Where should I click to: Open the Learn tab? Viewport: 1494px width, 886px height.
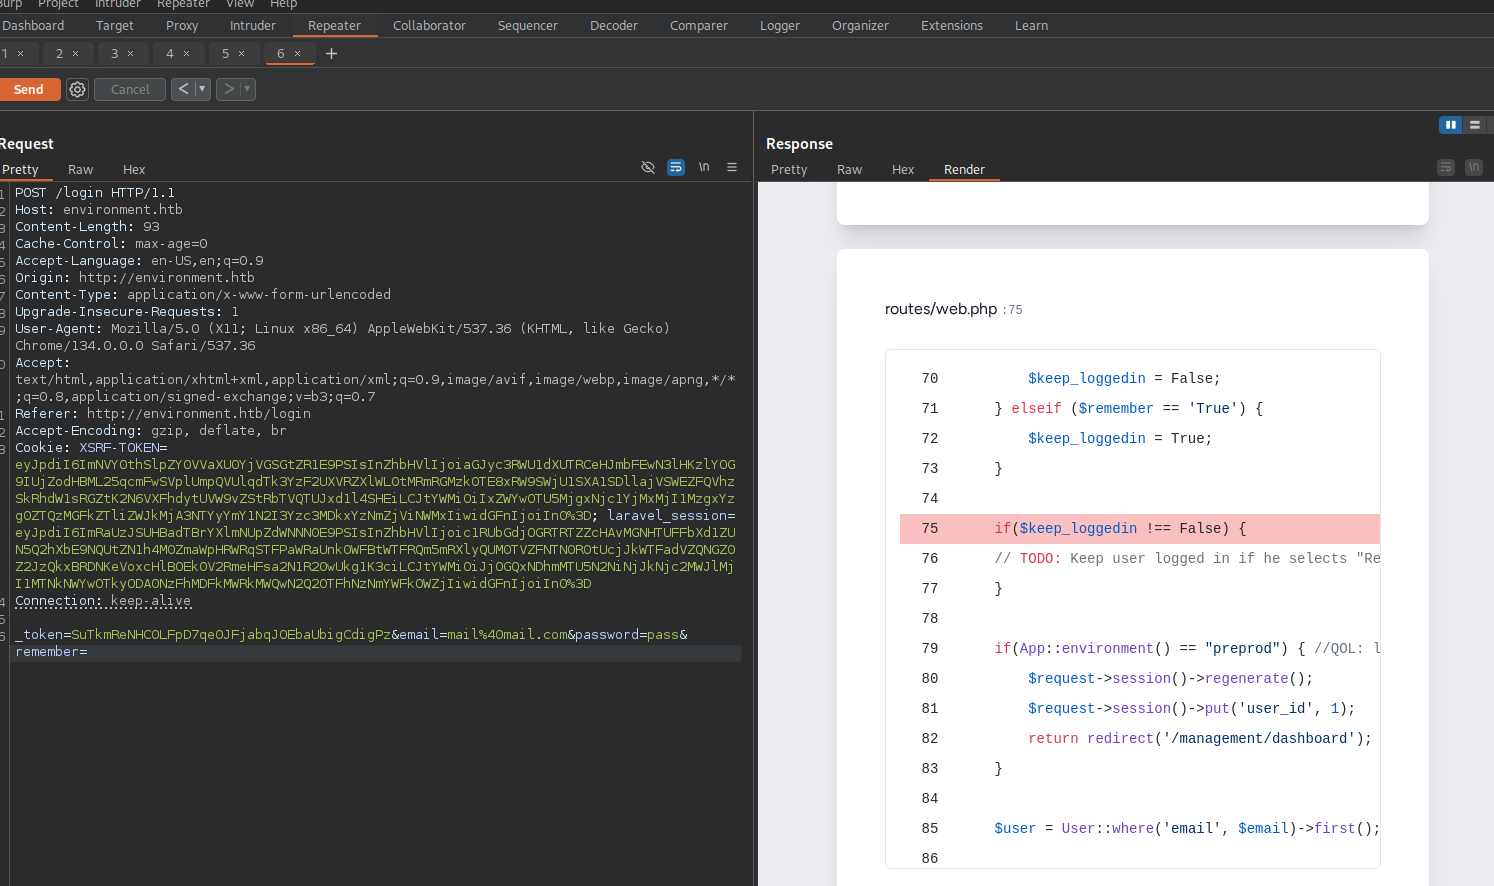1031,26
